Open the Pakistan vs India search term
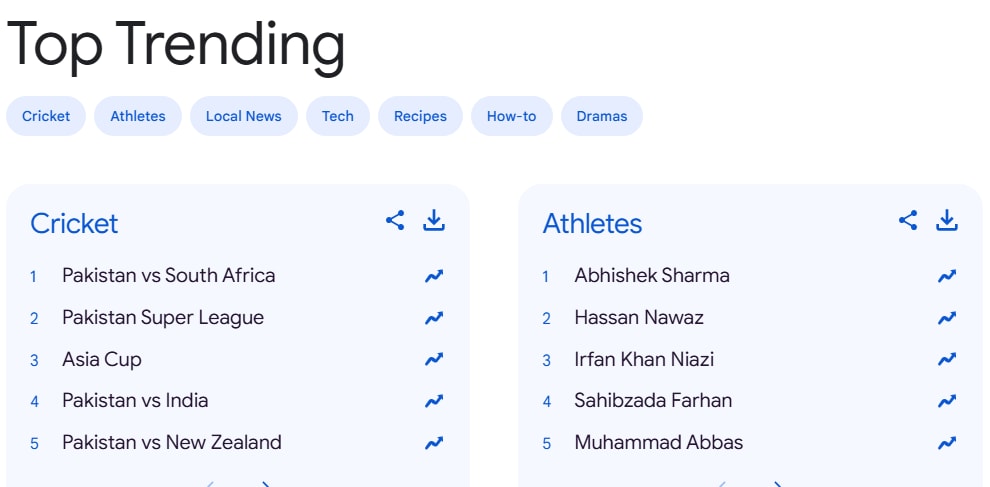Image resolution: width=990 pixels, height=487 pixels. click(x=135, y=401)
